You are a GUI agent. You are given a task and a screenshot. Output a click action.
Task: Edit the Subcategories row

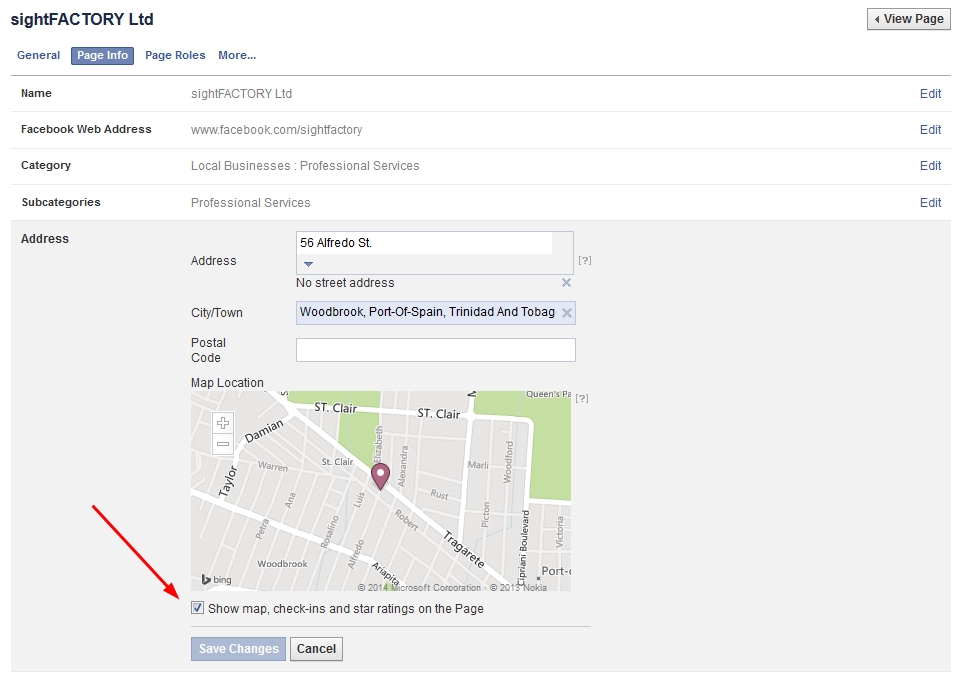click(930, 203)
